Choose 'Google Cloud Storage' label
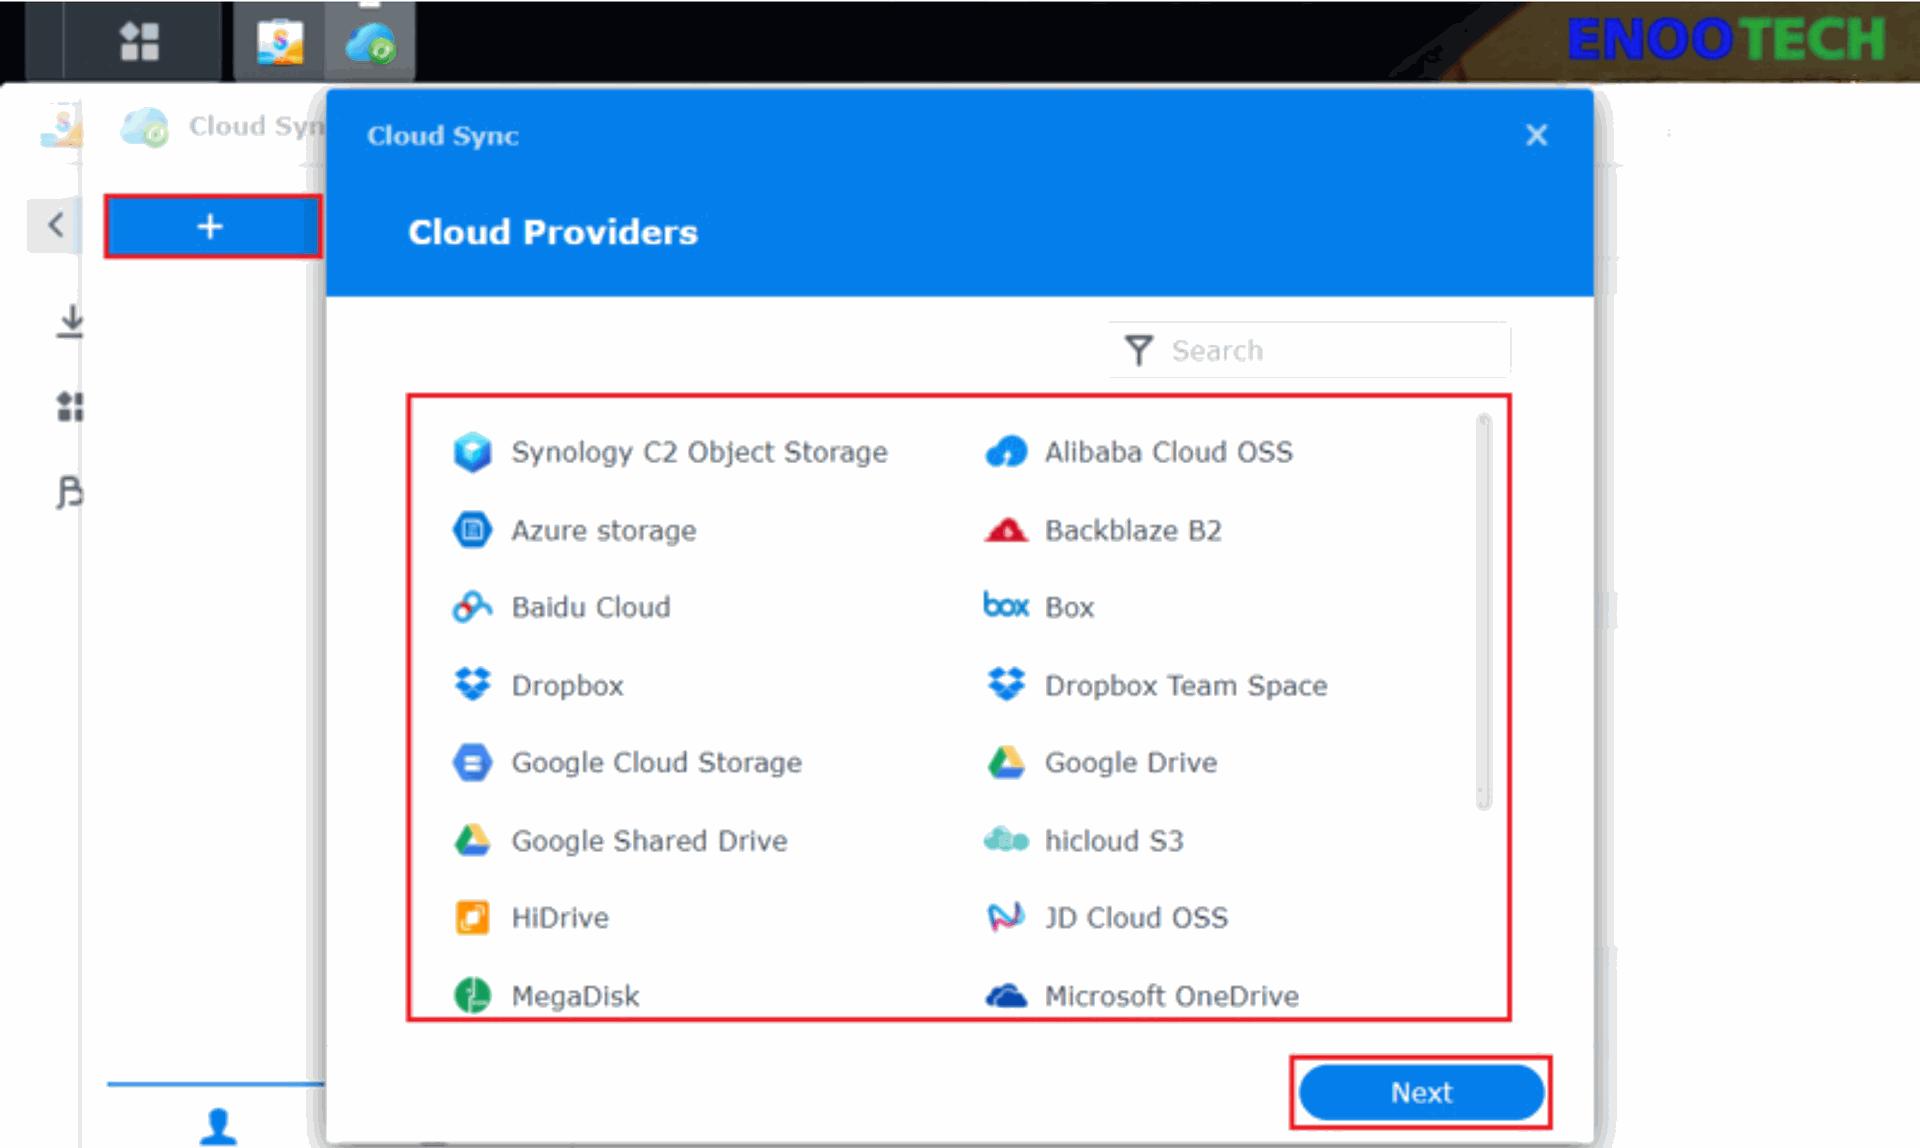Image resolution: width=1920 pixels, height=1148 pixels. [x=657, y=763]
